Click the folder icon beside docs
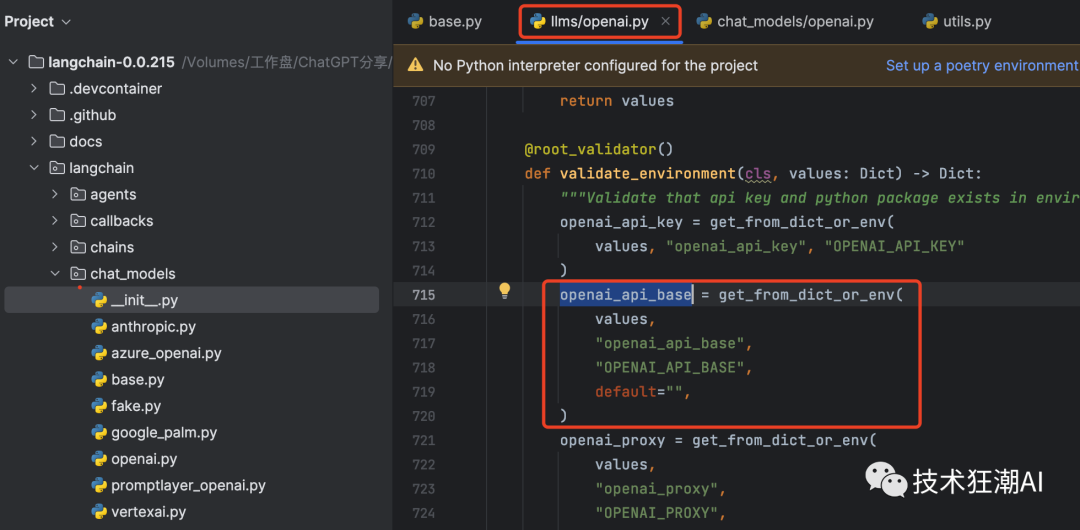 [57, 142]
